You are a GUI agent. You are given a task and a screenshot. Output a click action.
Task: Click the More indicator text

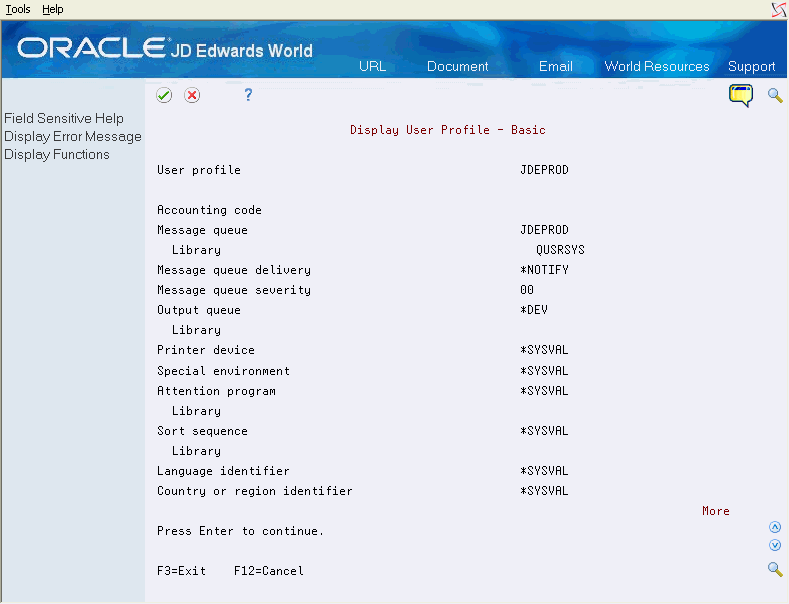pos(716,511)
